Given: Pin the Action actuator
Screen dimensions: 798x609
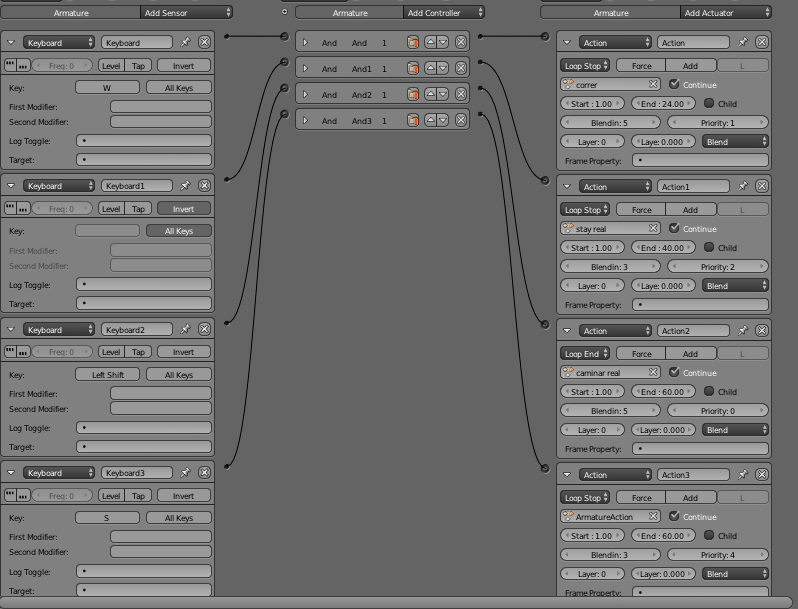Looking at the screenshot, I should [x=743, y=42].
